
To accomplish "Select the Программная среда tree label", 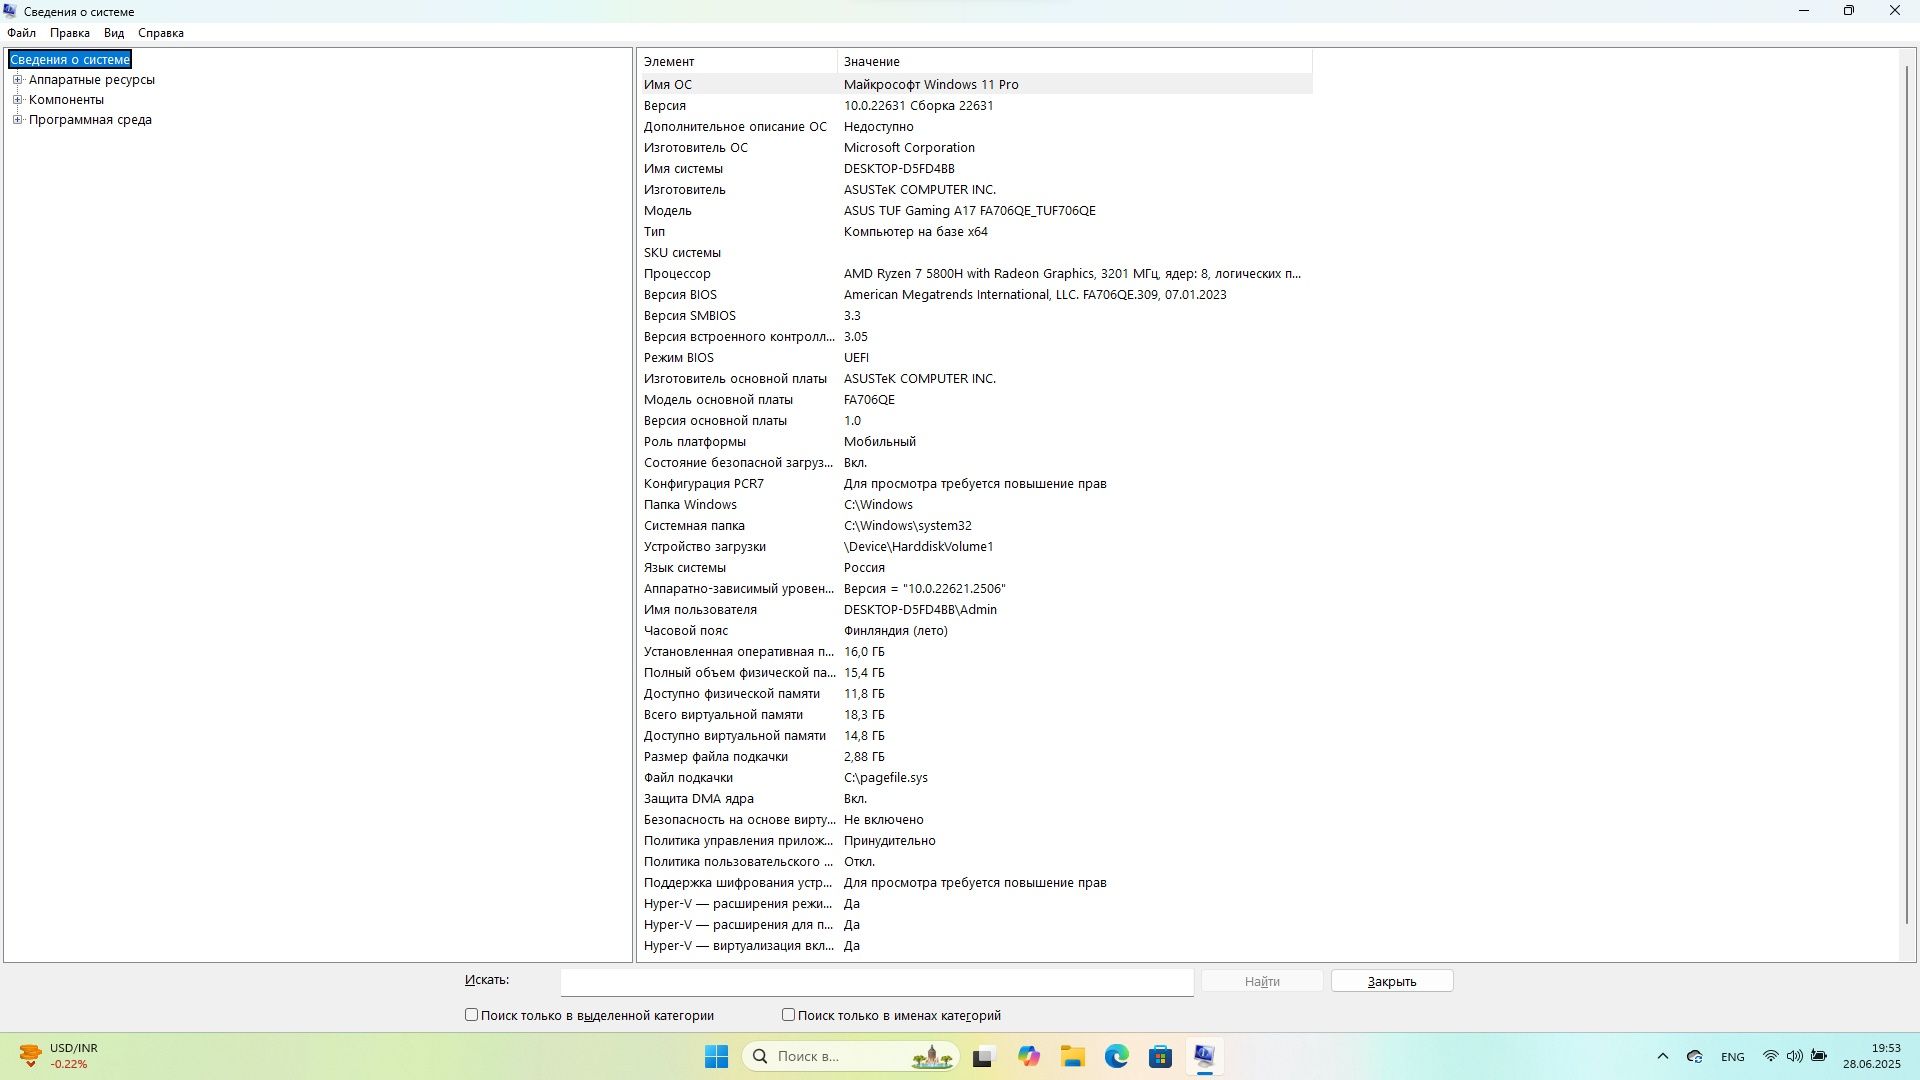I will pyautogui.click(x=90, y=120).
